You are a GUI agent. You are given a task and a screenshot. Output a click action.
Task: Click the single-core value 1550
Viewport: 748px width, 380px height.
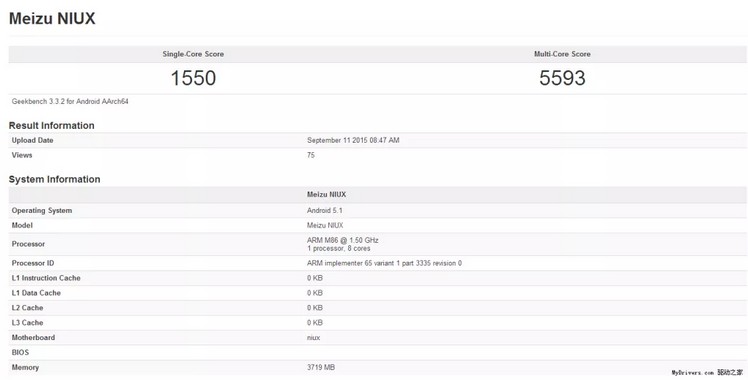(x=193, y=78)
